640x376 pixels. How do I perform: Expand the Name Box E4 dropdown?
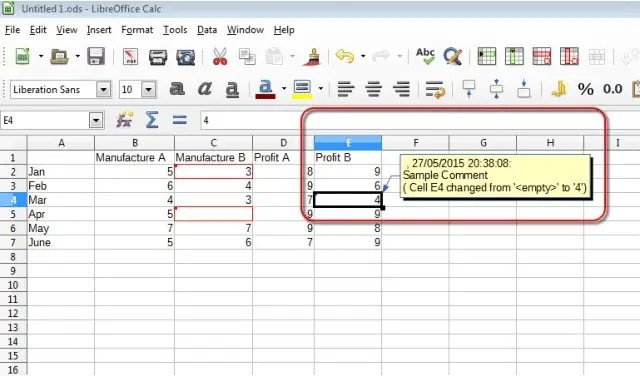[96, 120]
